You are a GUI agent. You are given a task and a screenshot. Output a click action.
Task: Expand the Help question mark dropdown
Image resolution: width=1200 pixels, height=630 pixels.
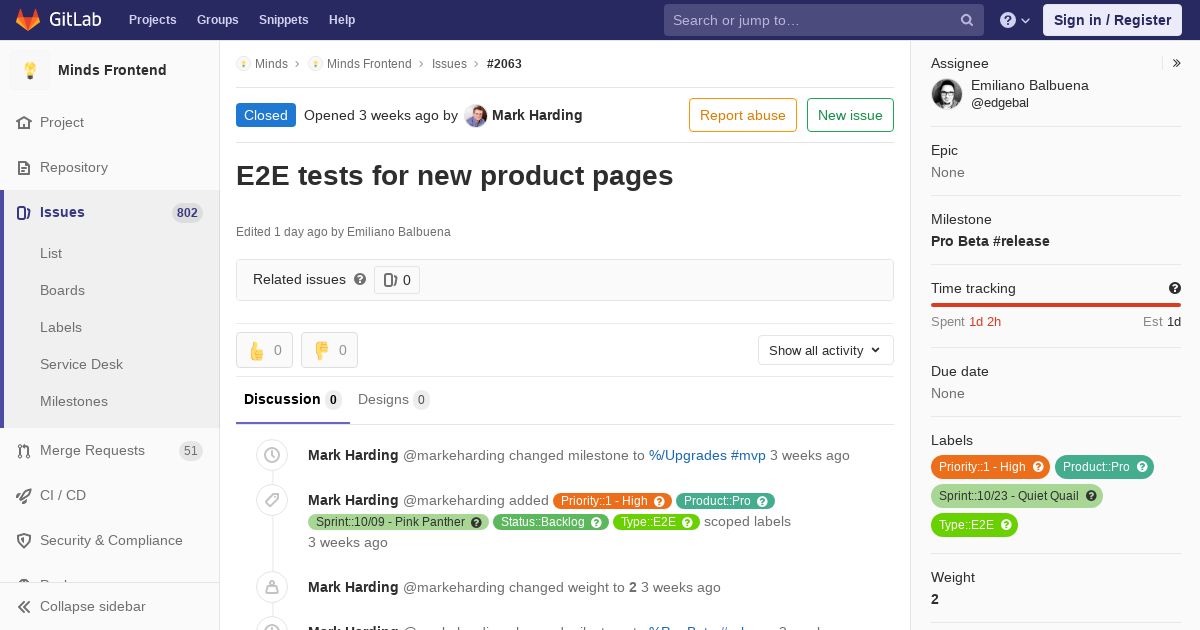[x=1015, y=20]
